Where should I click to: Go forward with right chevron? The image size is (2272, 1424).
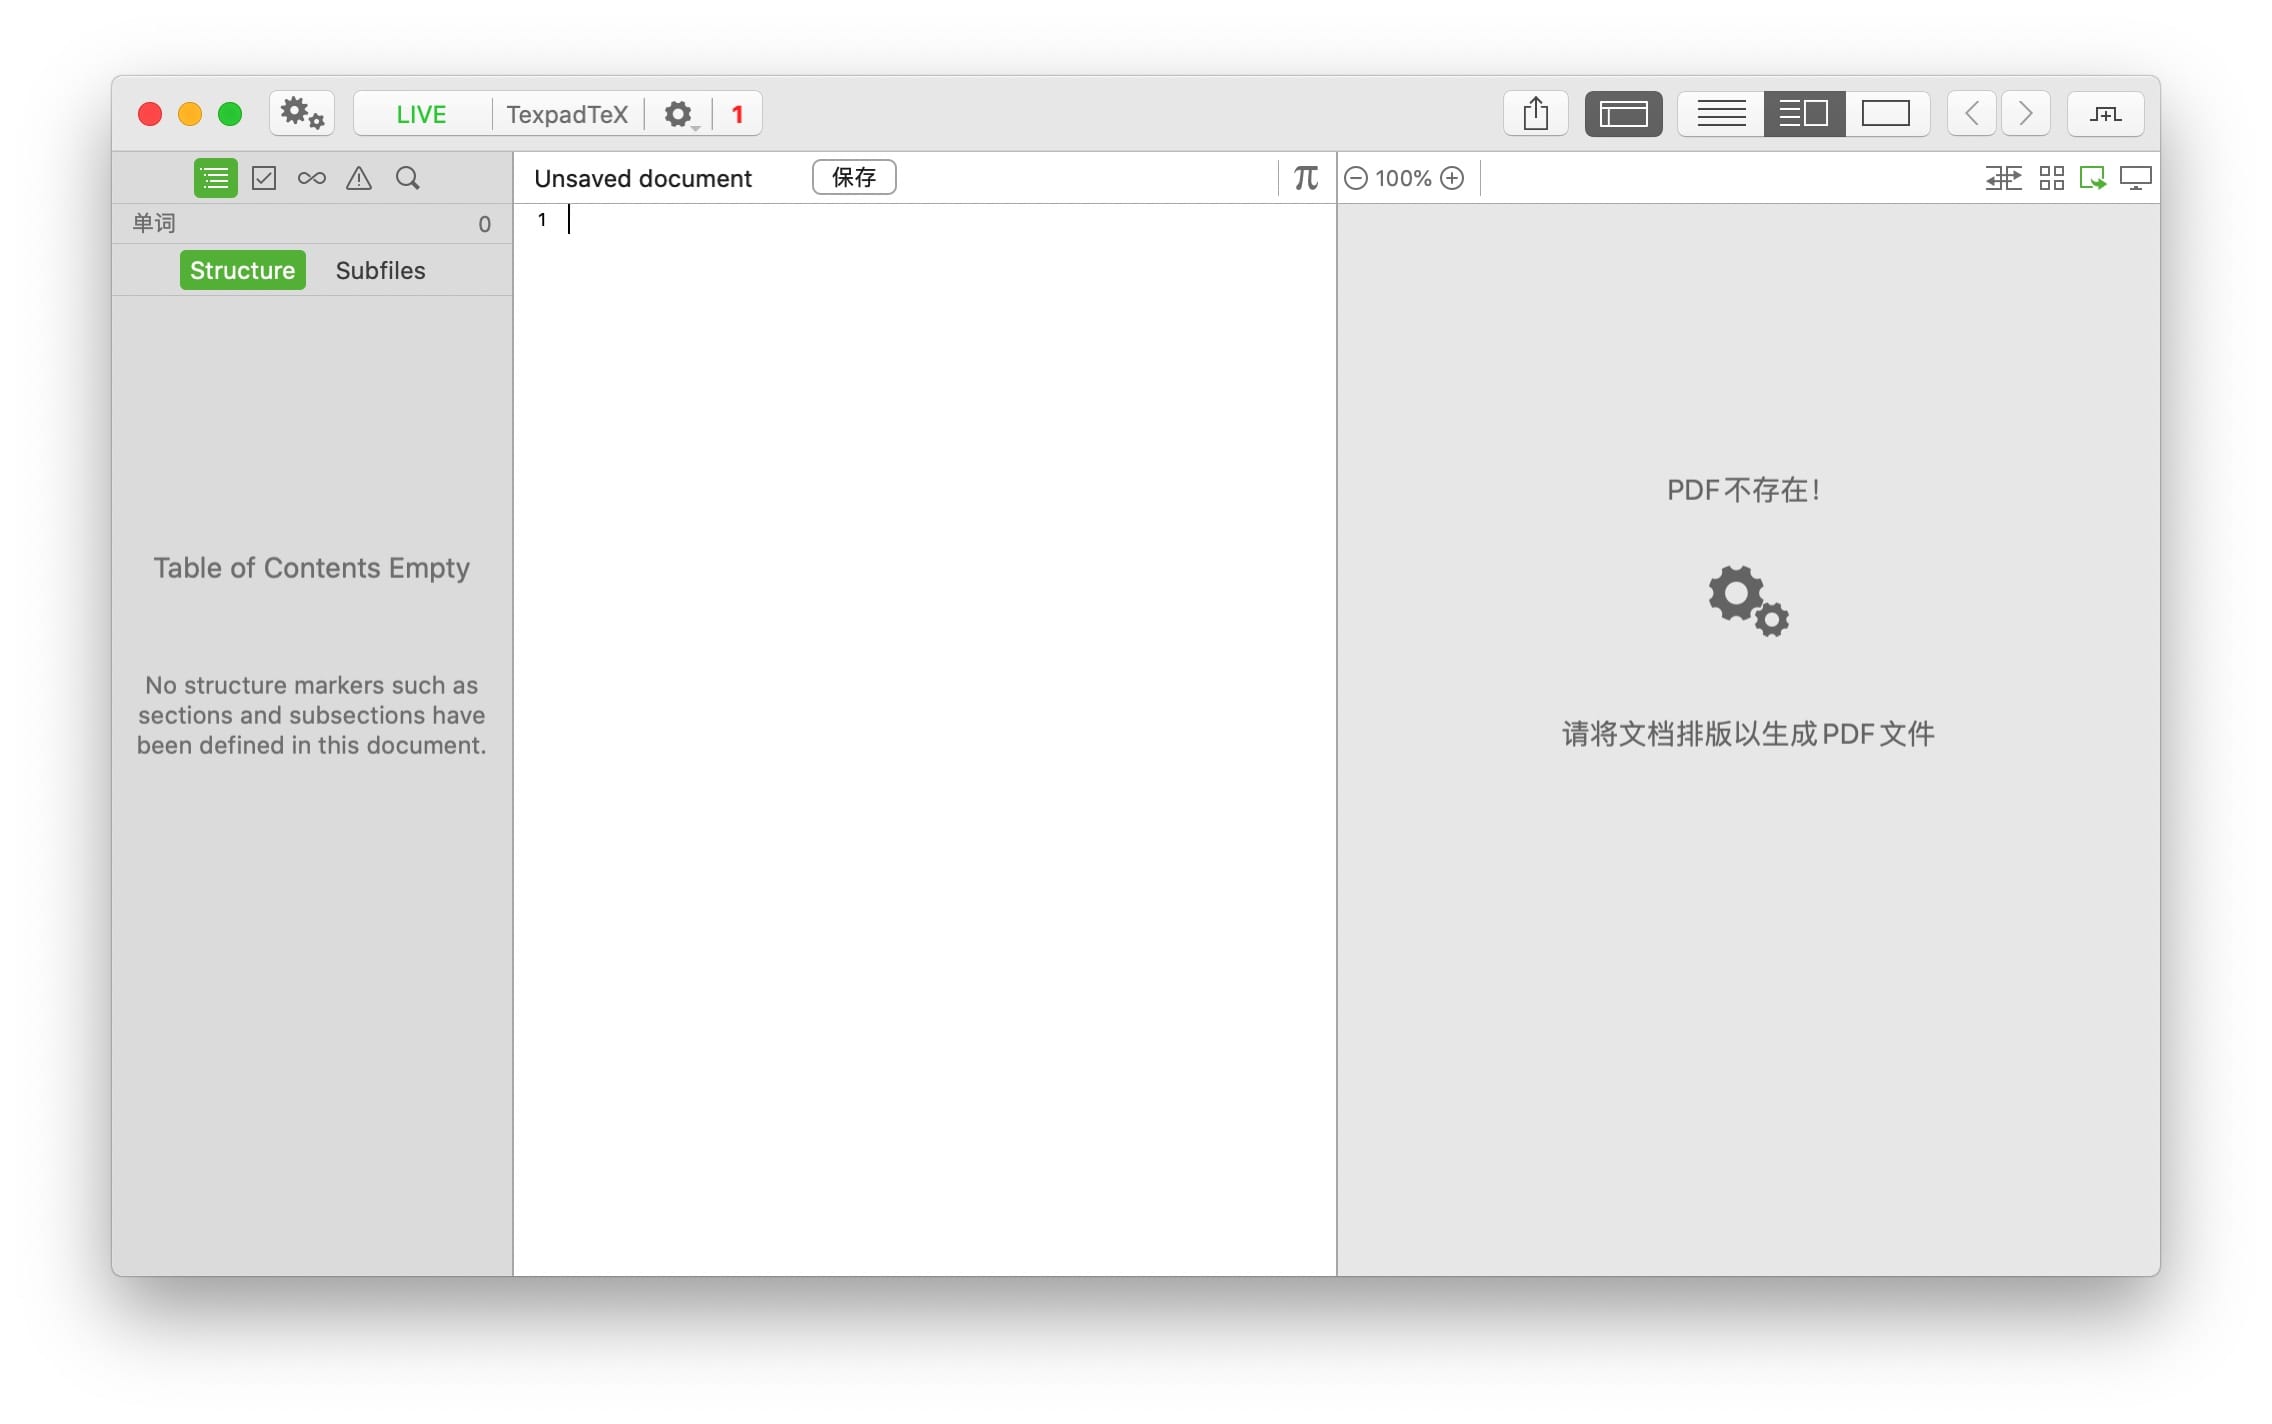pyautogui.click(x=2025, y=114)
